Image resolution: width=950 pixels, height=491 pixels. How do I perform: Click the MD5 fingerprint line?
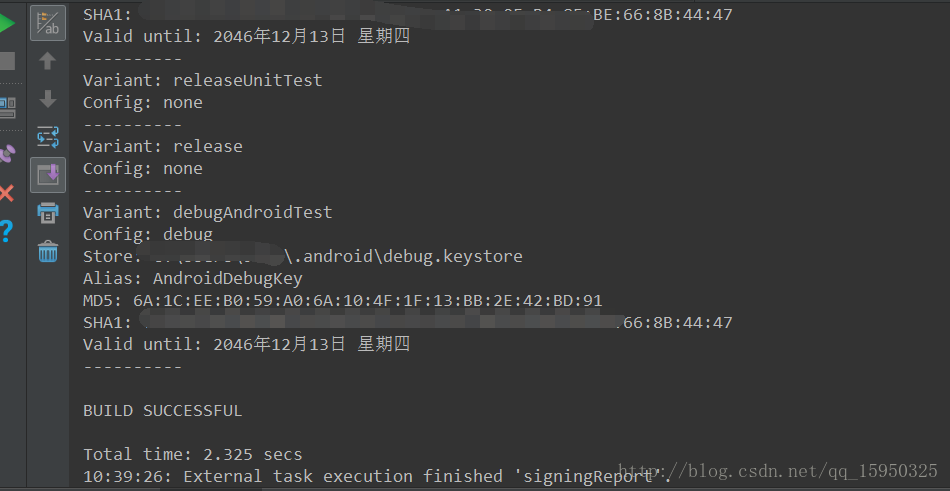click(x=342, y=301)
